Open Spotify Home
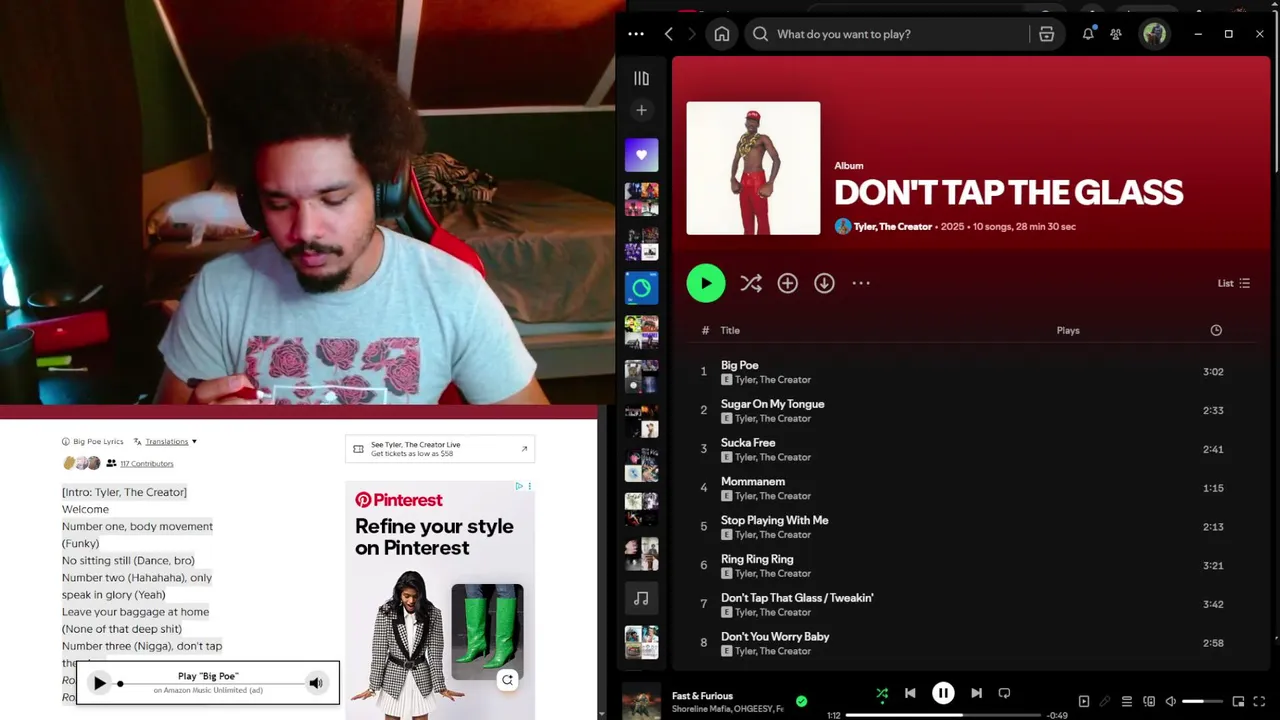Image resolution: width=1280 pixels, height=720 pixels. click(722, 34)
